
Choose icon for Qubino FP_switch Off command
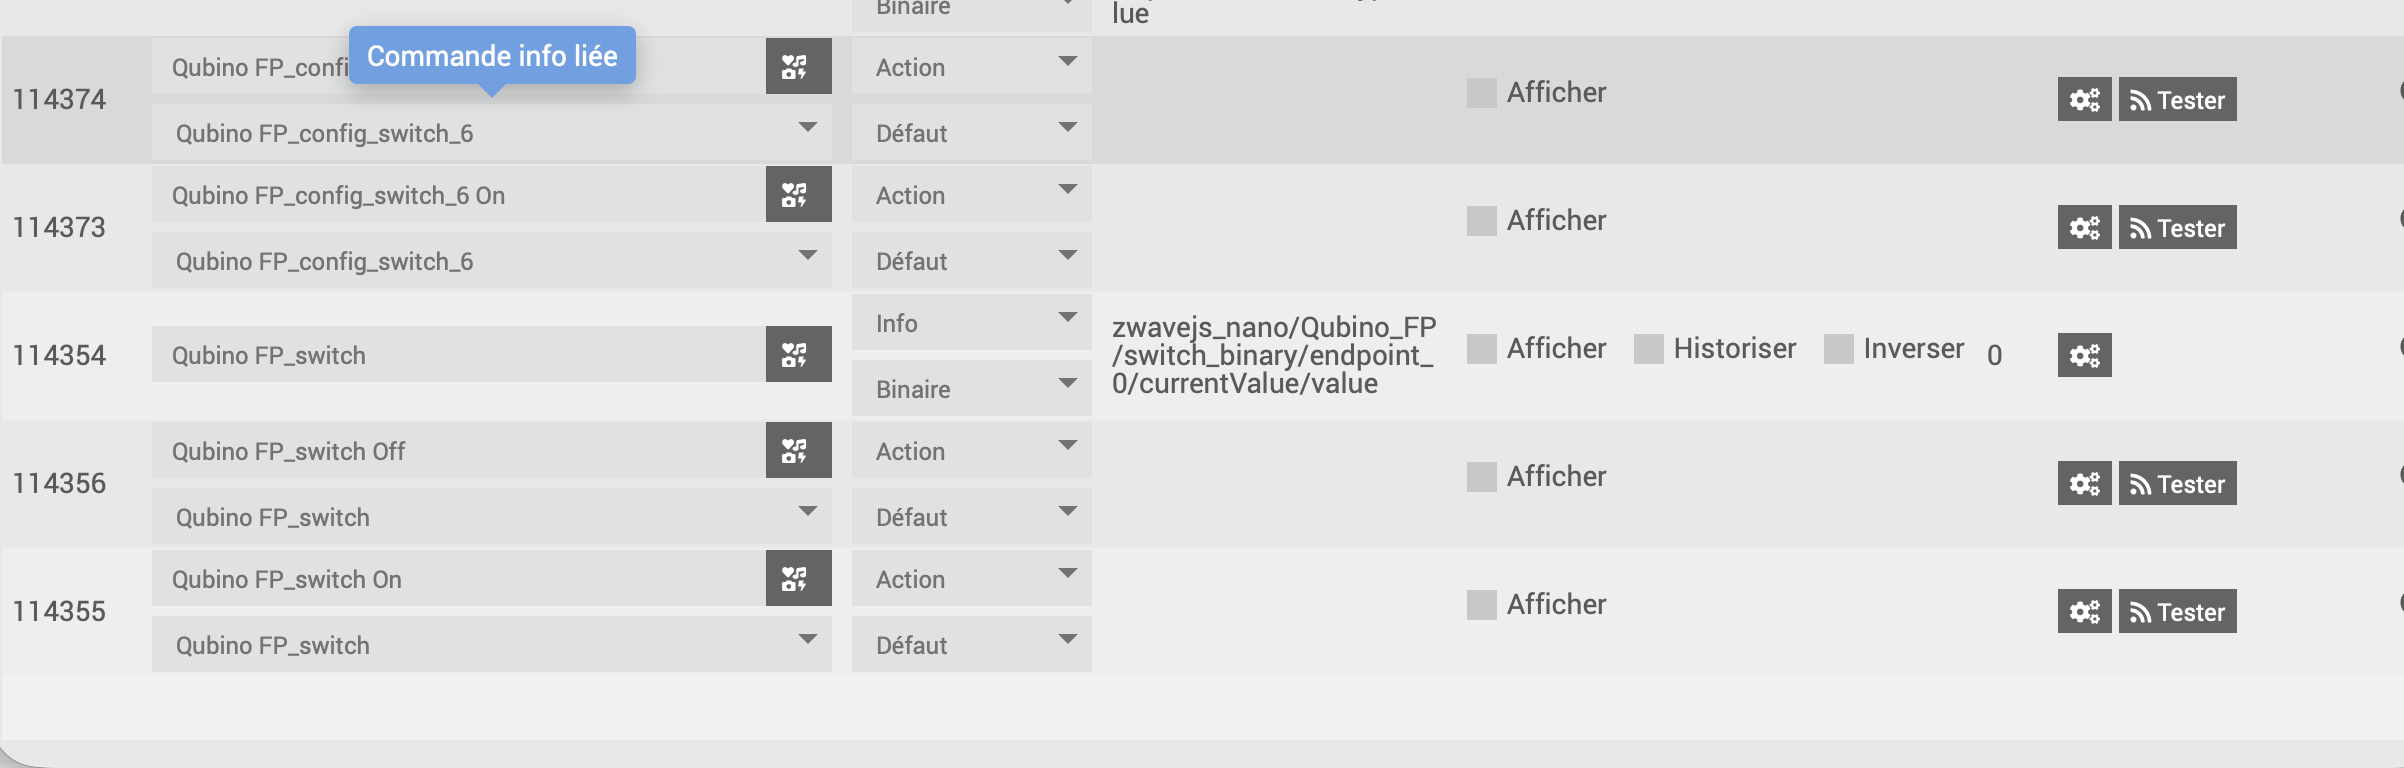coord(798,450)
